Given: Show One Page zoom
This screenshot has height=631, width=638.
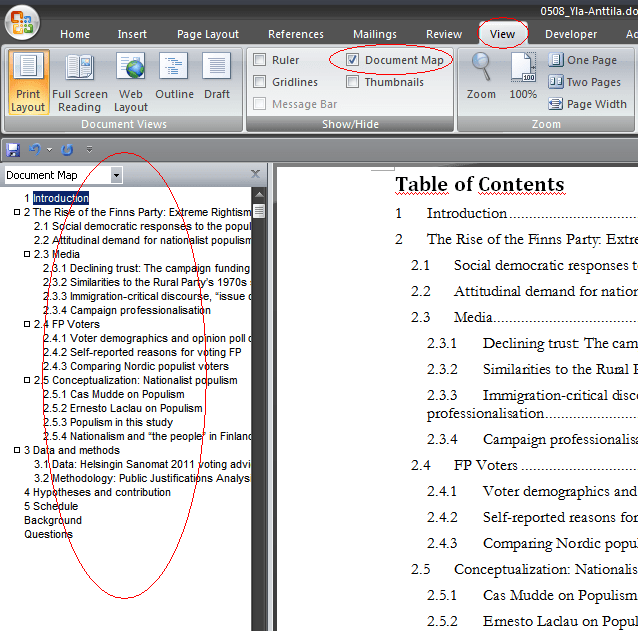Looking at the screenshot, I should click(x=582, y=60).
